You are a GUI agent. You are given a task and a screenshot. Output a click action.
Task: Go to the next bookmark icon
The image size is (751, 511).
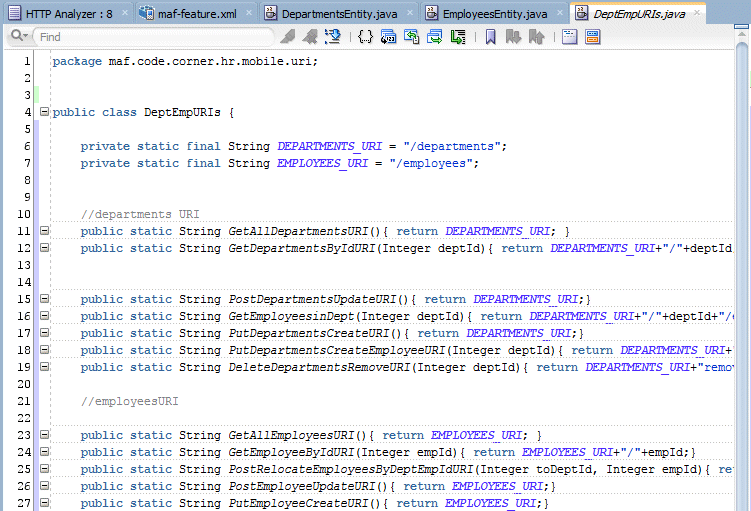[x=513, y=37]
